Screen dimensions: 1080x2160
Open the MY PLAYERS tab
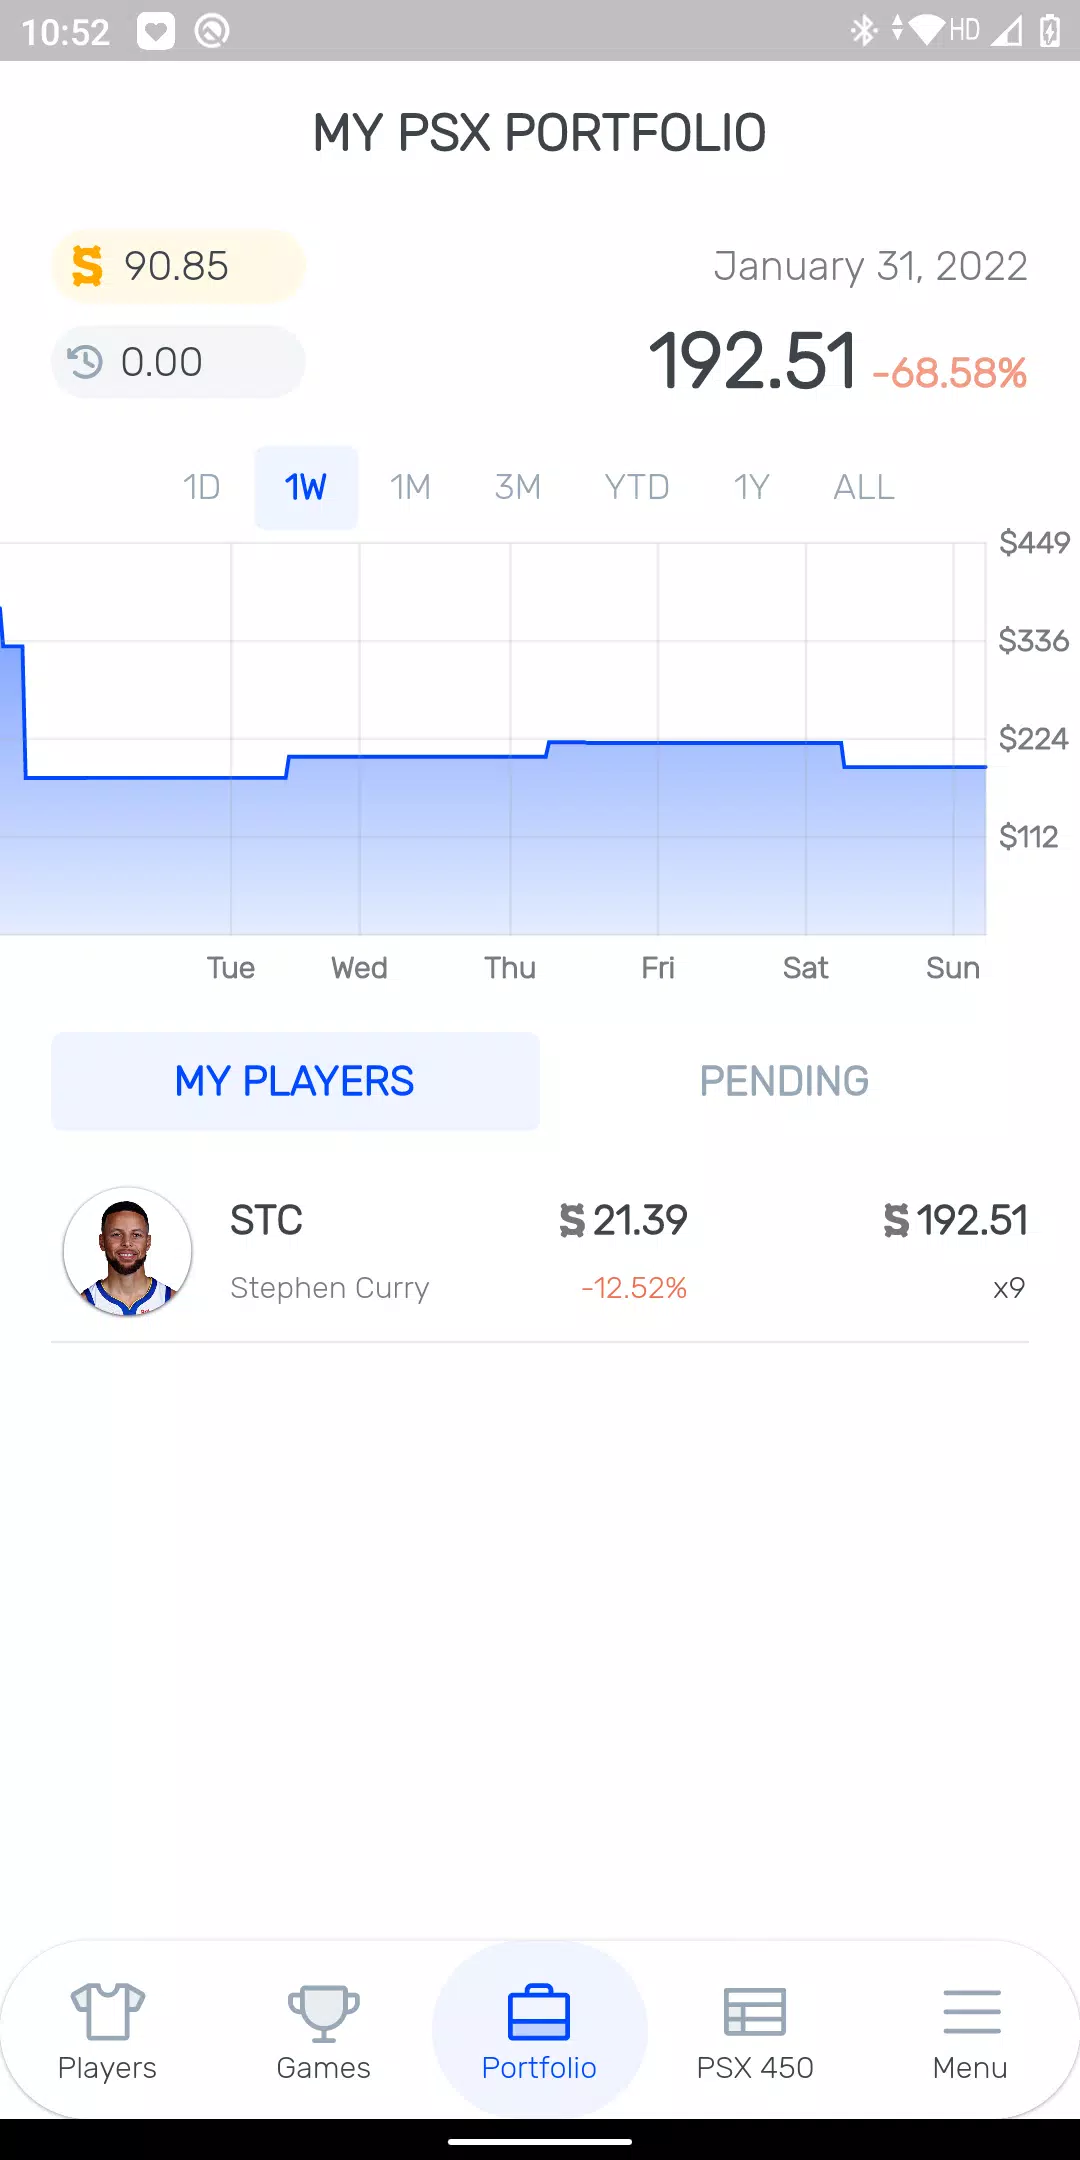(x=294, y=1081)
